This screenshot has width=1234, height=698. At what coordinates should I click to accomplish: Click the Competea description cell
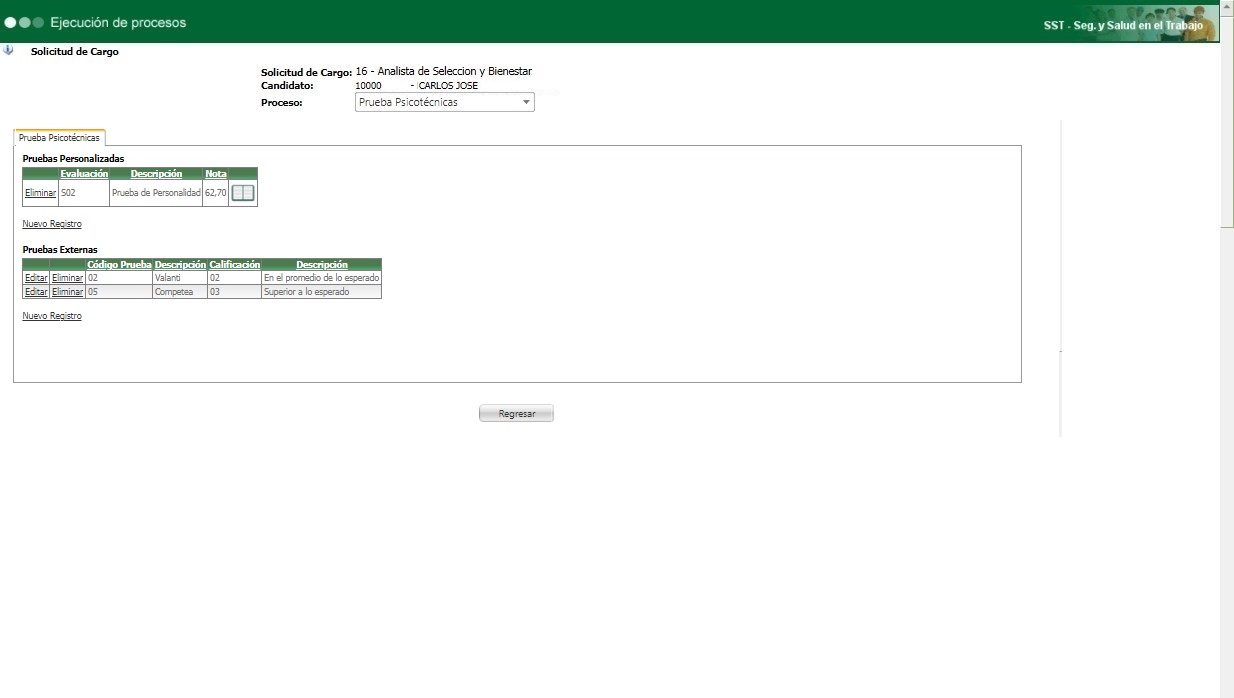180,292
